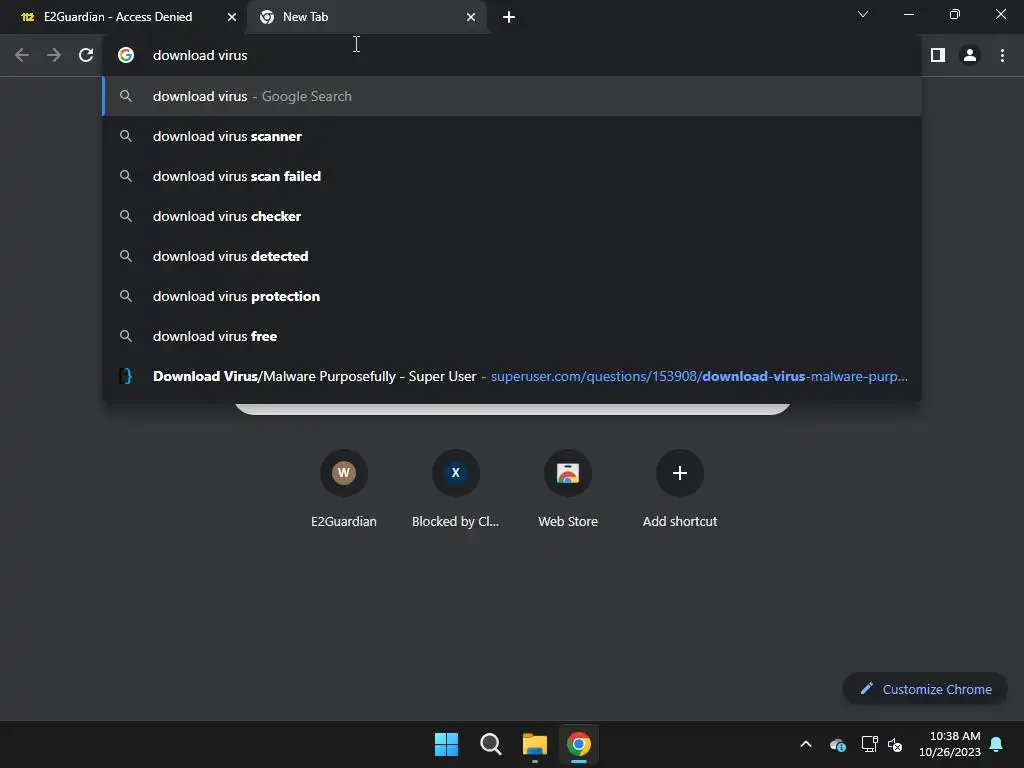
Task: Pick 'download virus detected' suggestion
Action: click(512, 256)
